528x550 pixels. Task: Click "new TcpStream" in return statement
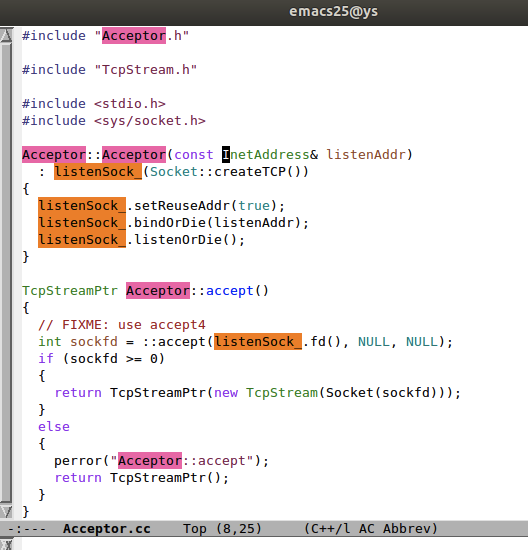pos(266,393)
